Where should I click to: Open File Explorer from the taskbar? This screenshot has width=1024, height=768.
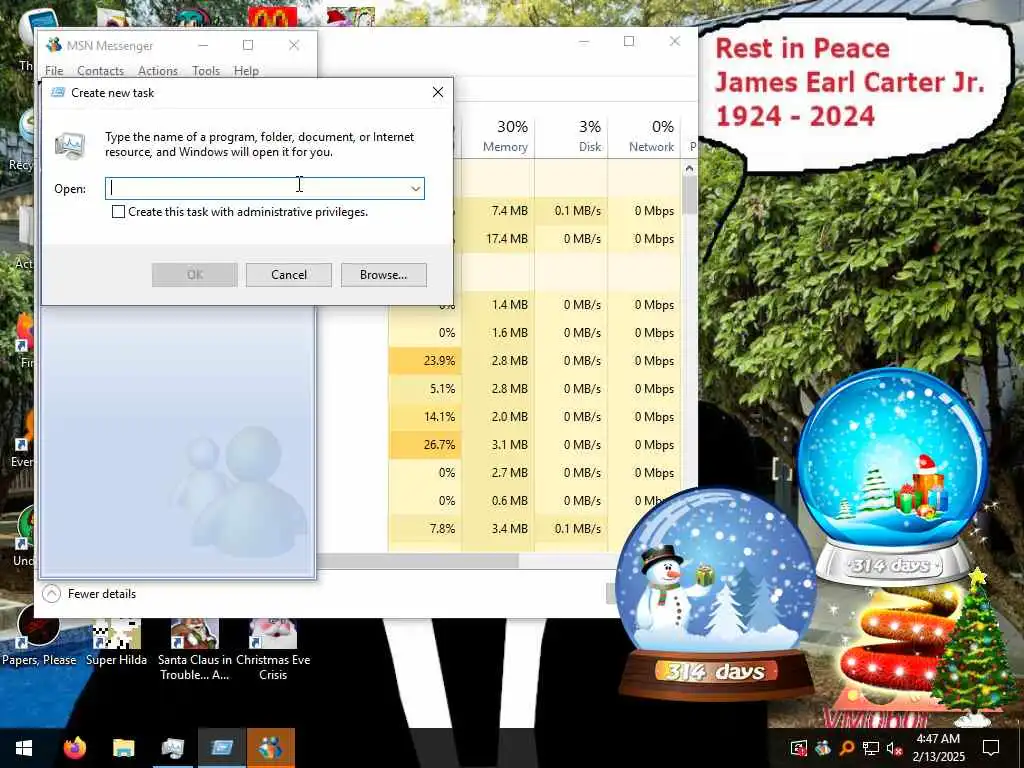[123, 748]
